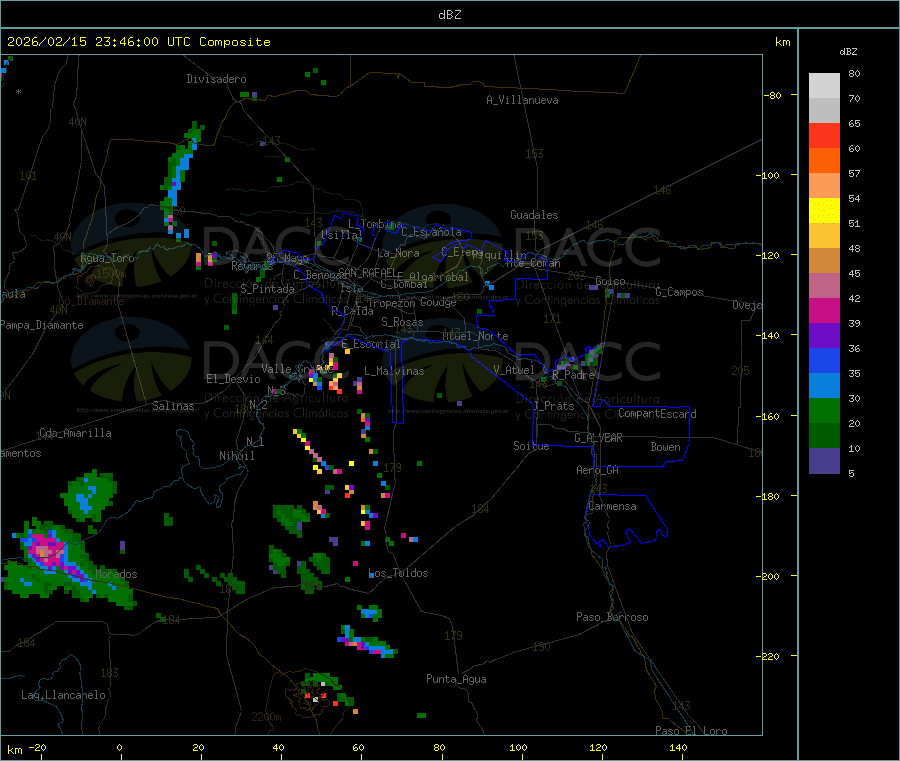Select the yellow 54–51 dBZ legend swatch

(824, 211)
